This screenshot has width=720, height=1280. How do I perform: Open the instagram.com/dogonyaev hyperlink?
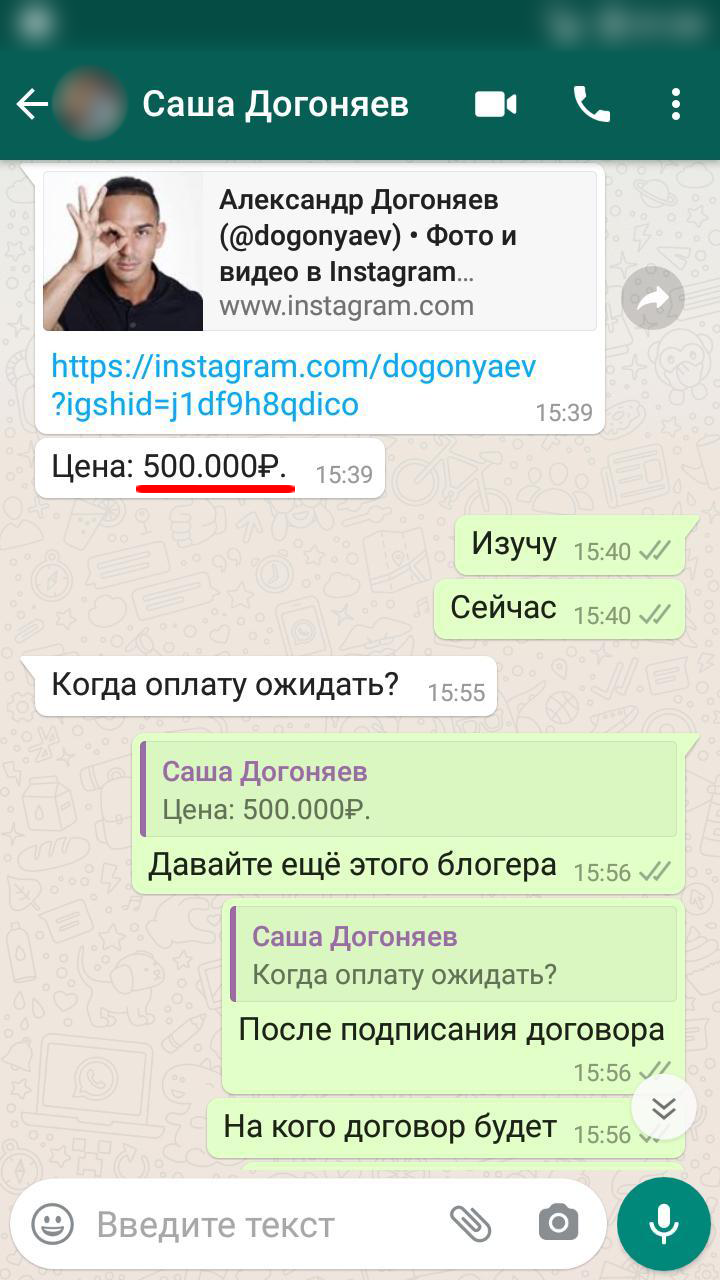point(294,385)
